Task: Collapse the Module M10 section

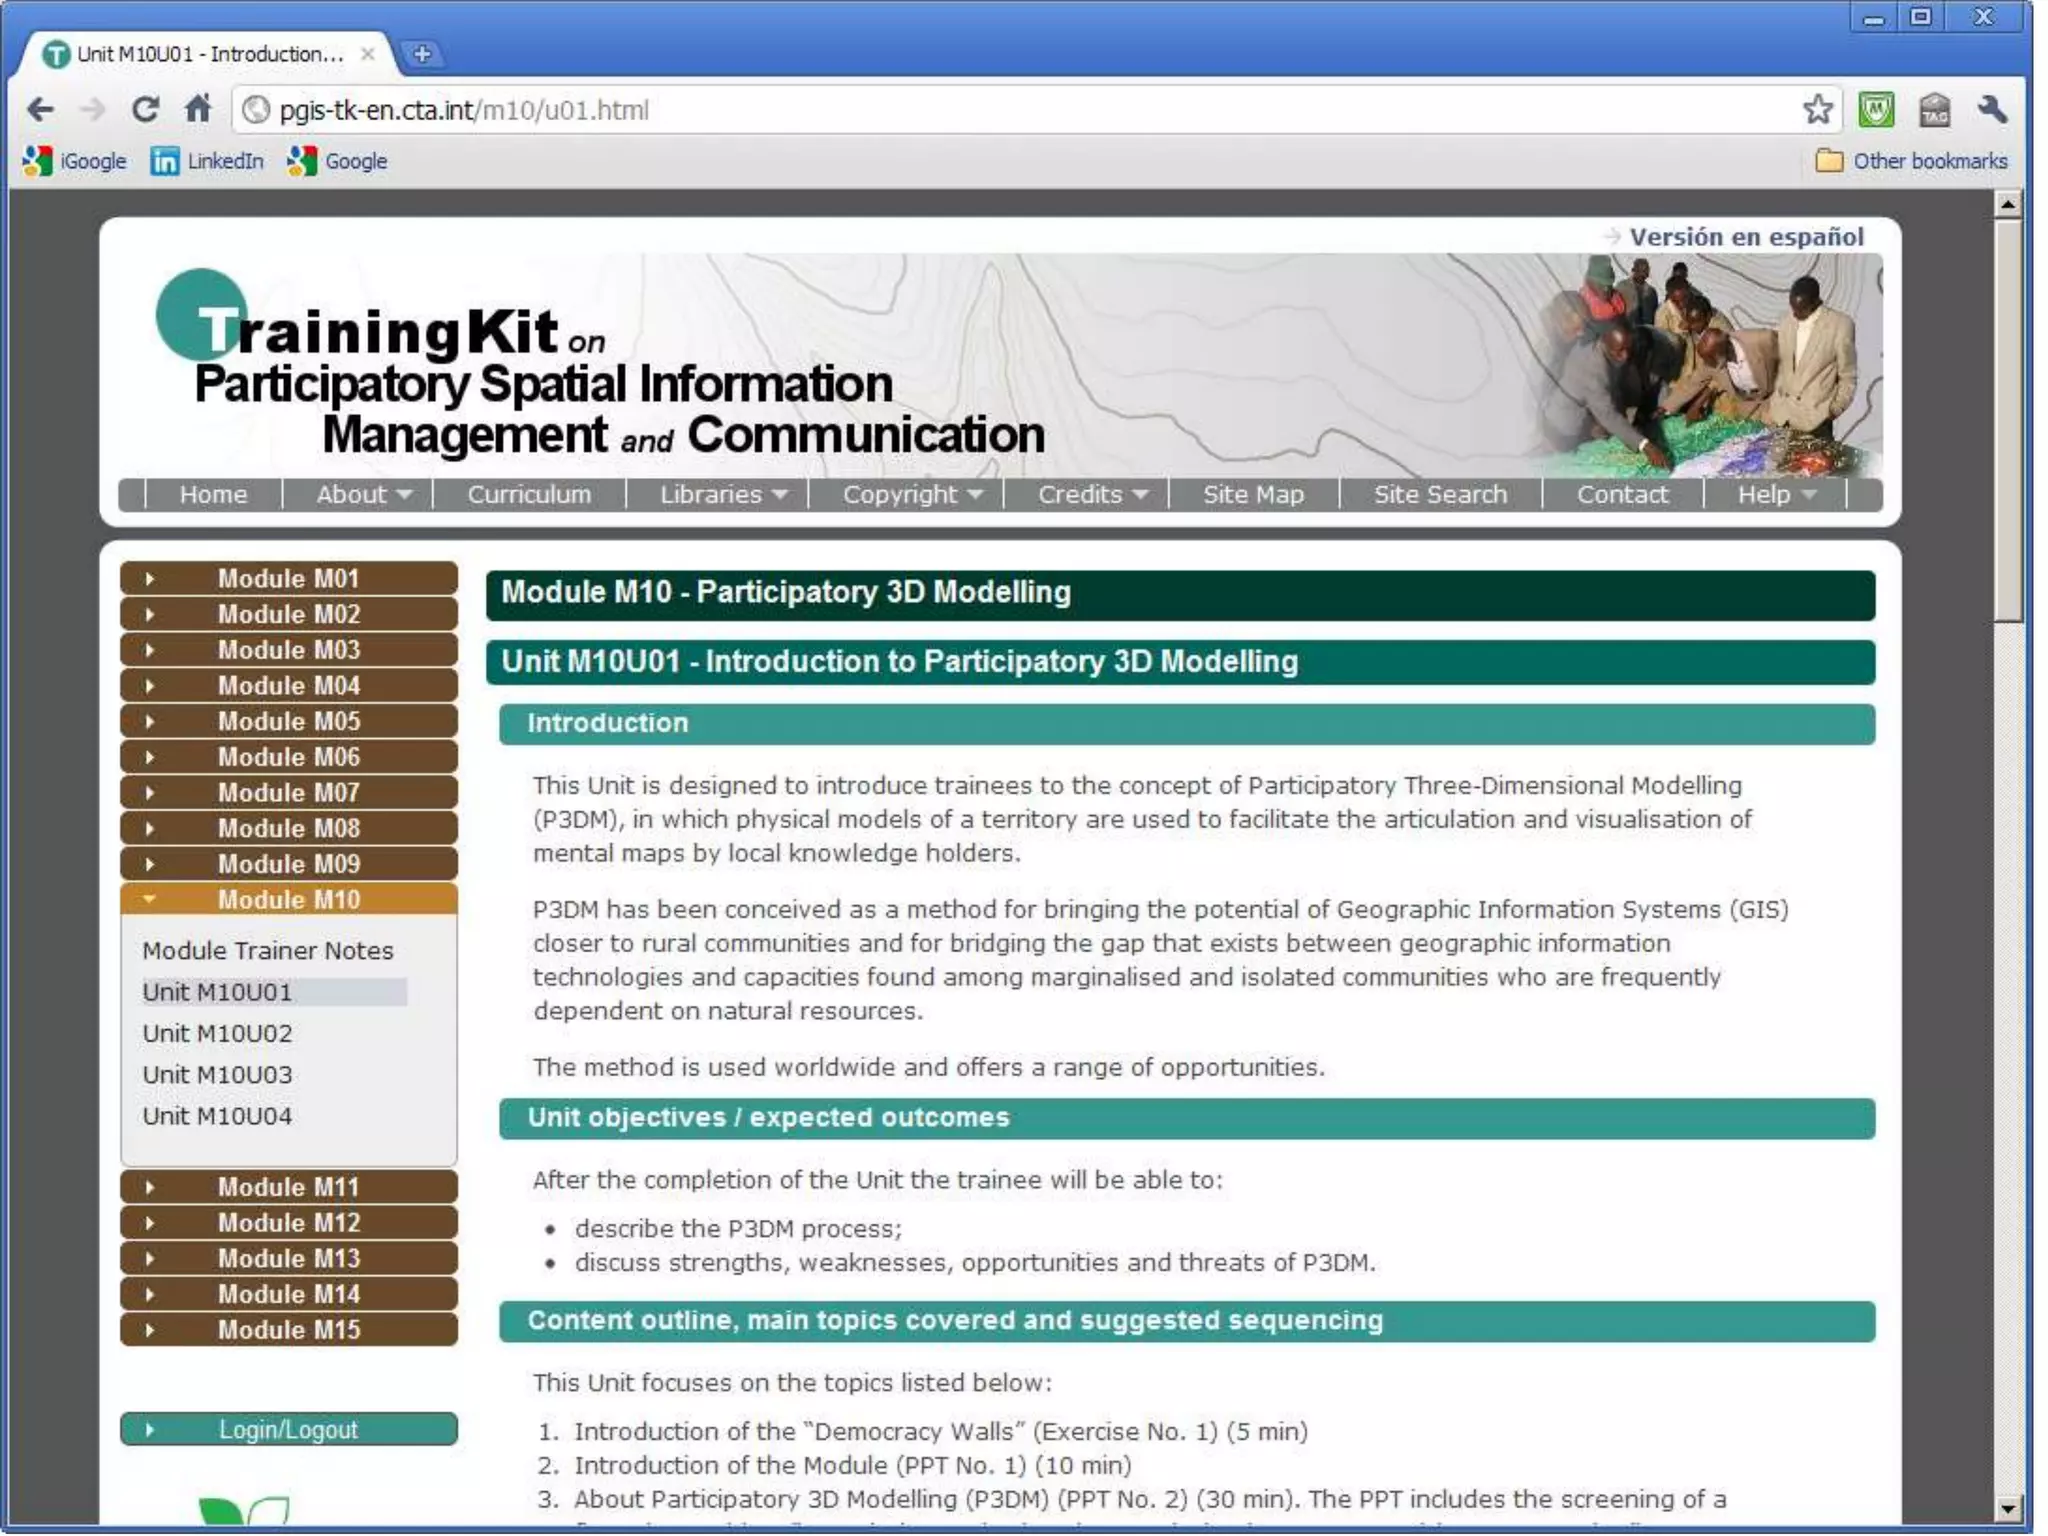Action: (x=288, y=899)
